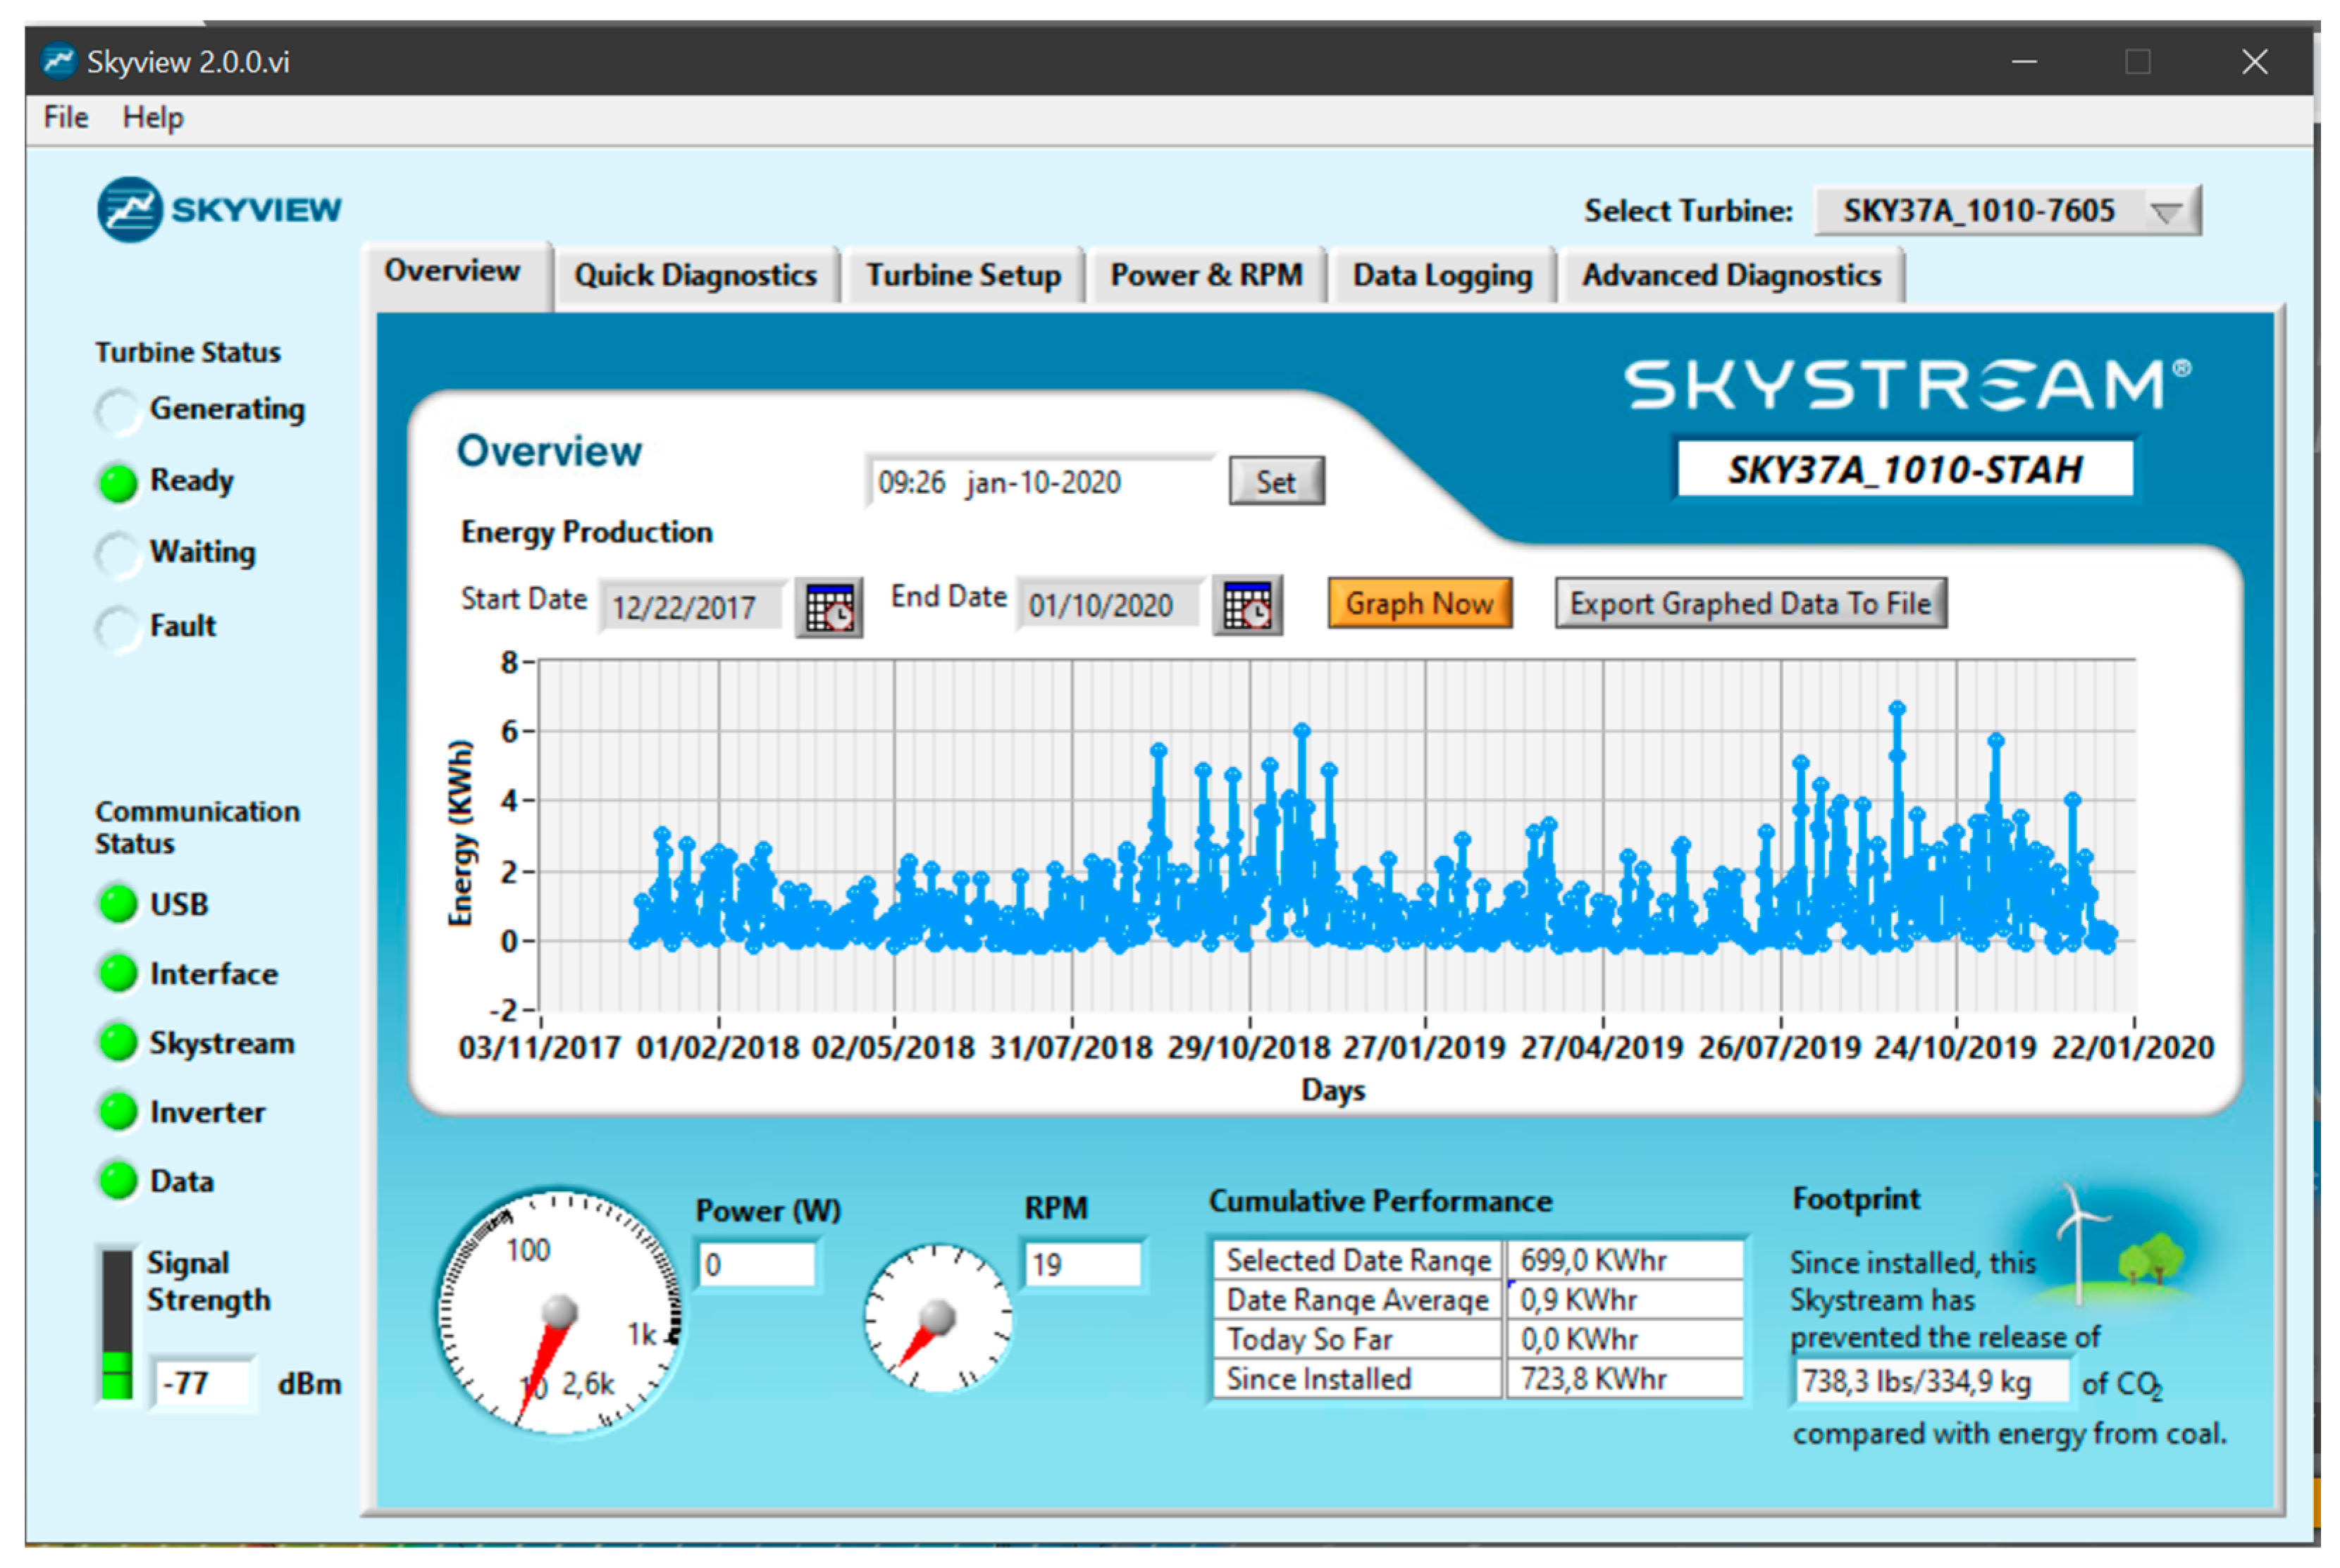Open the End Date calendar picker

[1247, 605]
